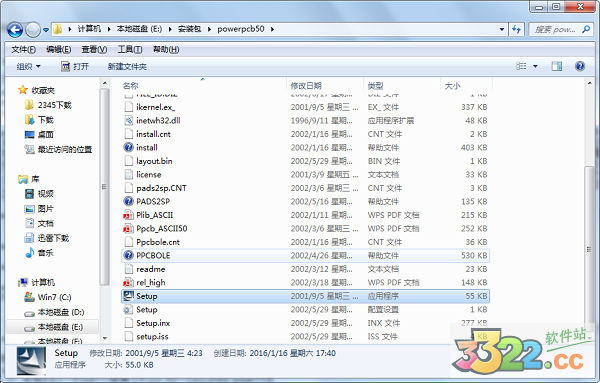The width and height of the screenshot is (600, 383).
Task: Select 计算机 in navigation pane
Action: pos(36,282)
